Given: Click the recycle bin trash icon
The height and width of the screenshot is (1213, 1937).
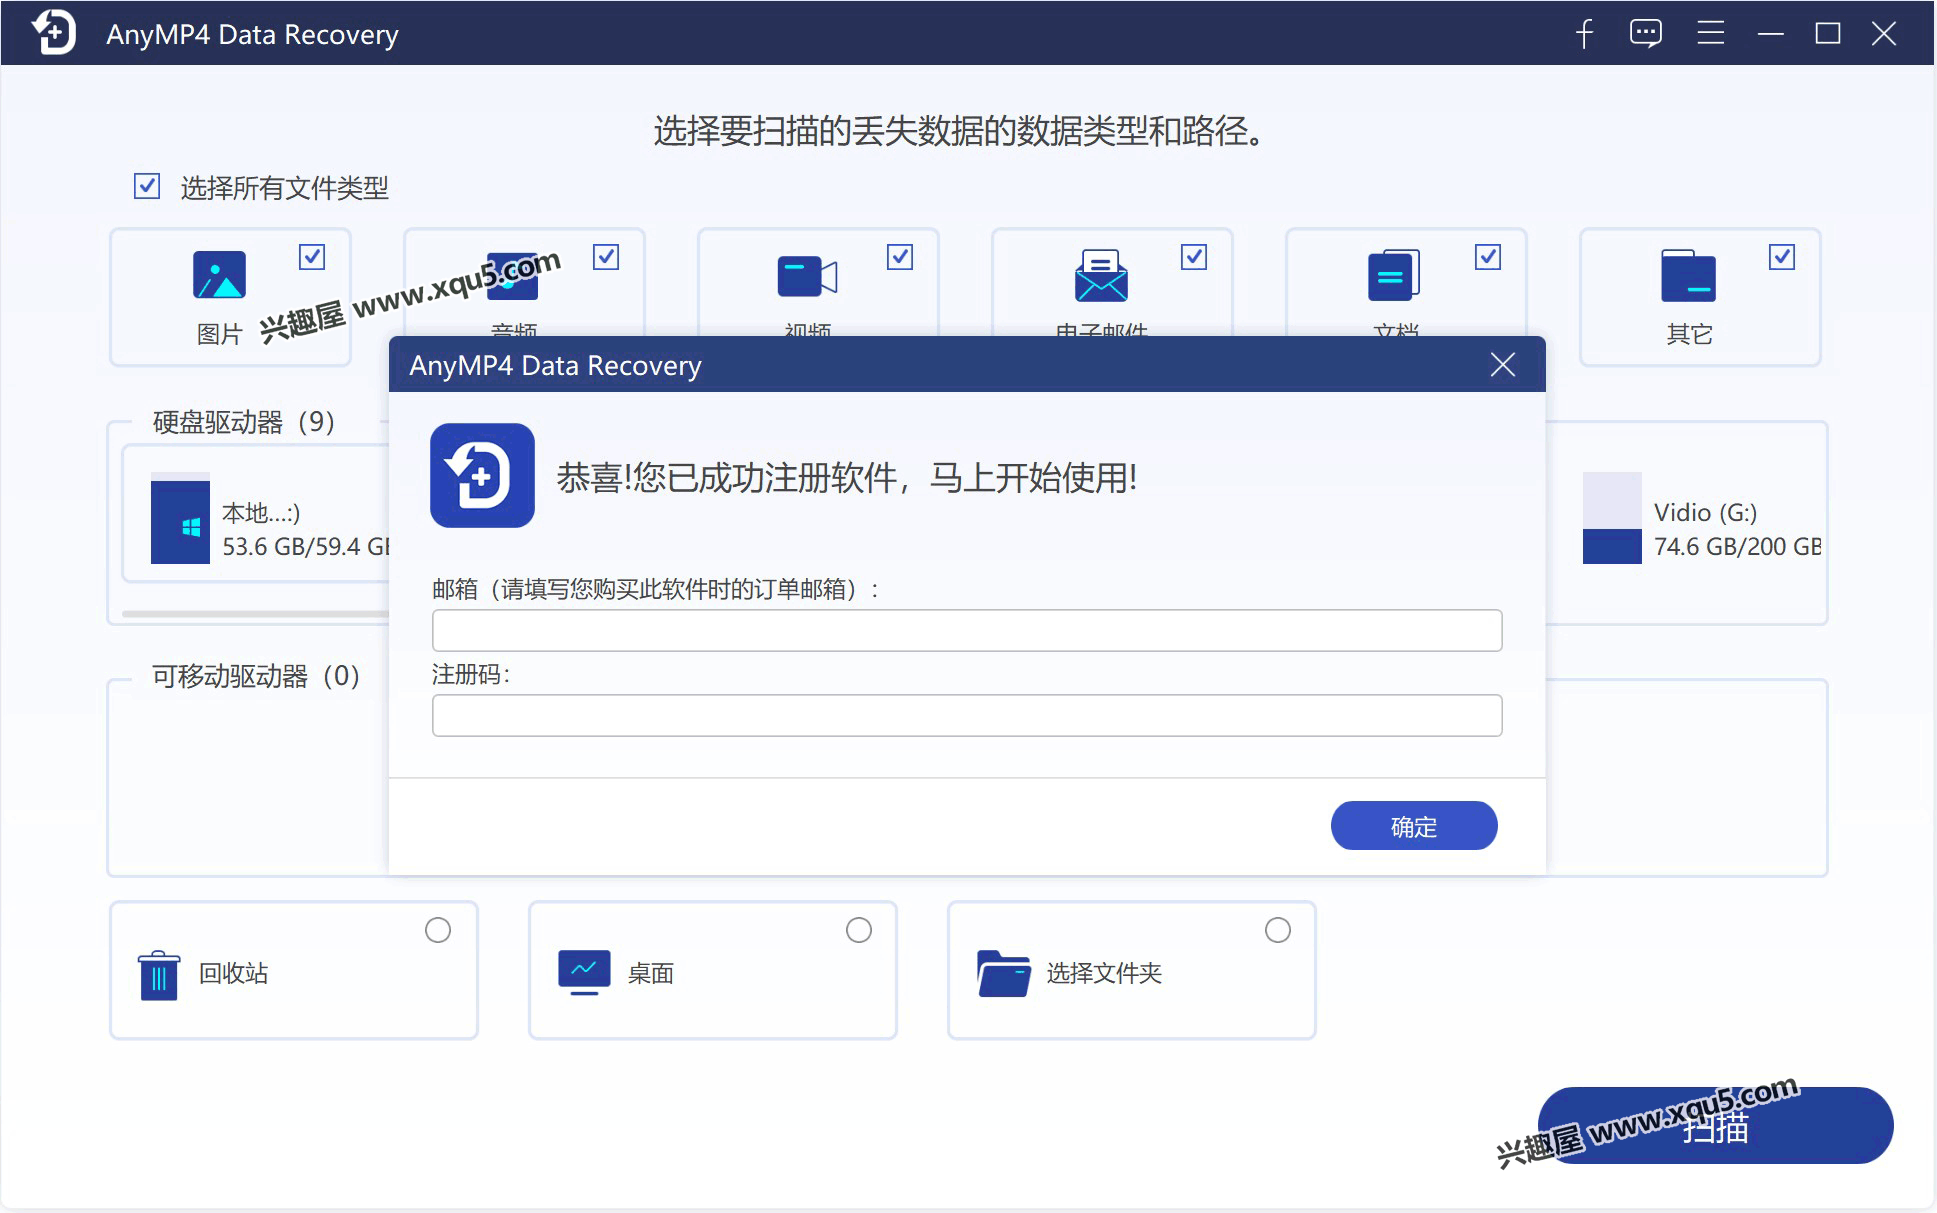Looking at the screenshot, I should point(158,975).
